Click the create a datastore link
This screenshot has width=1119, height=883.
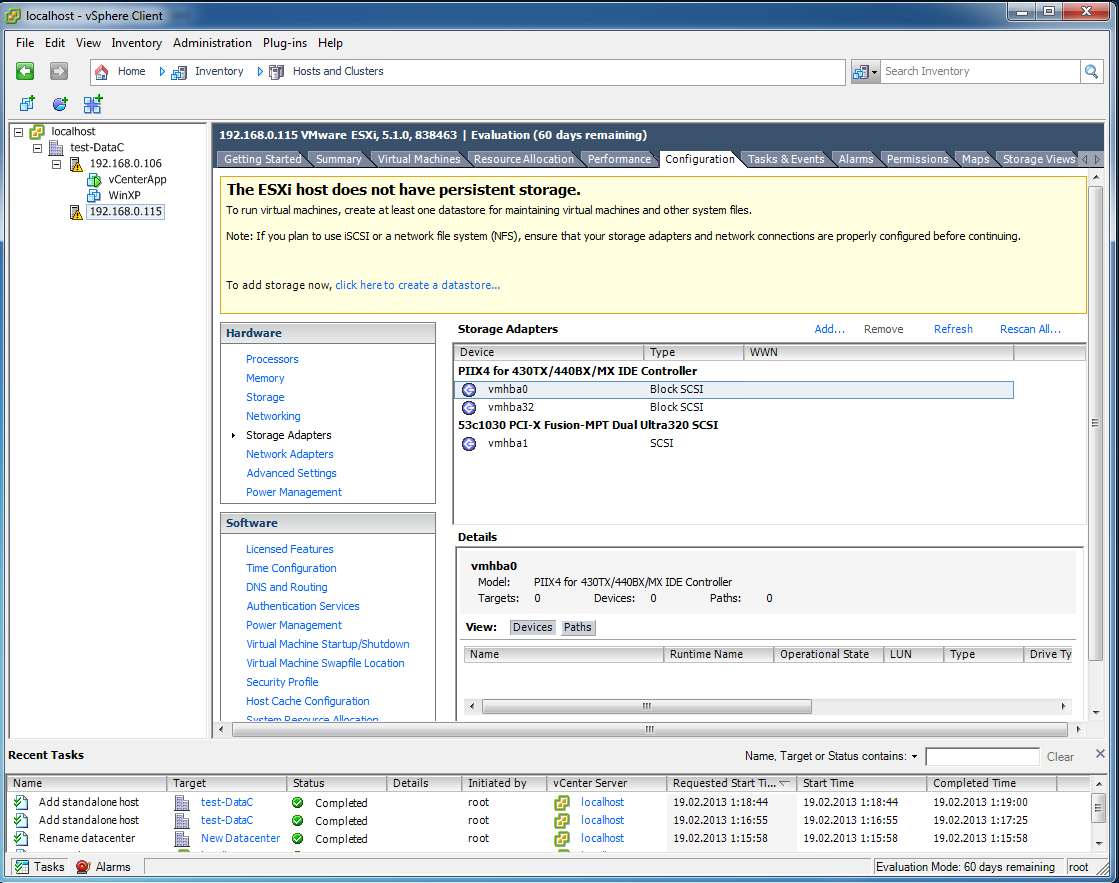point(417,285)
